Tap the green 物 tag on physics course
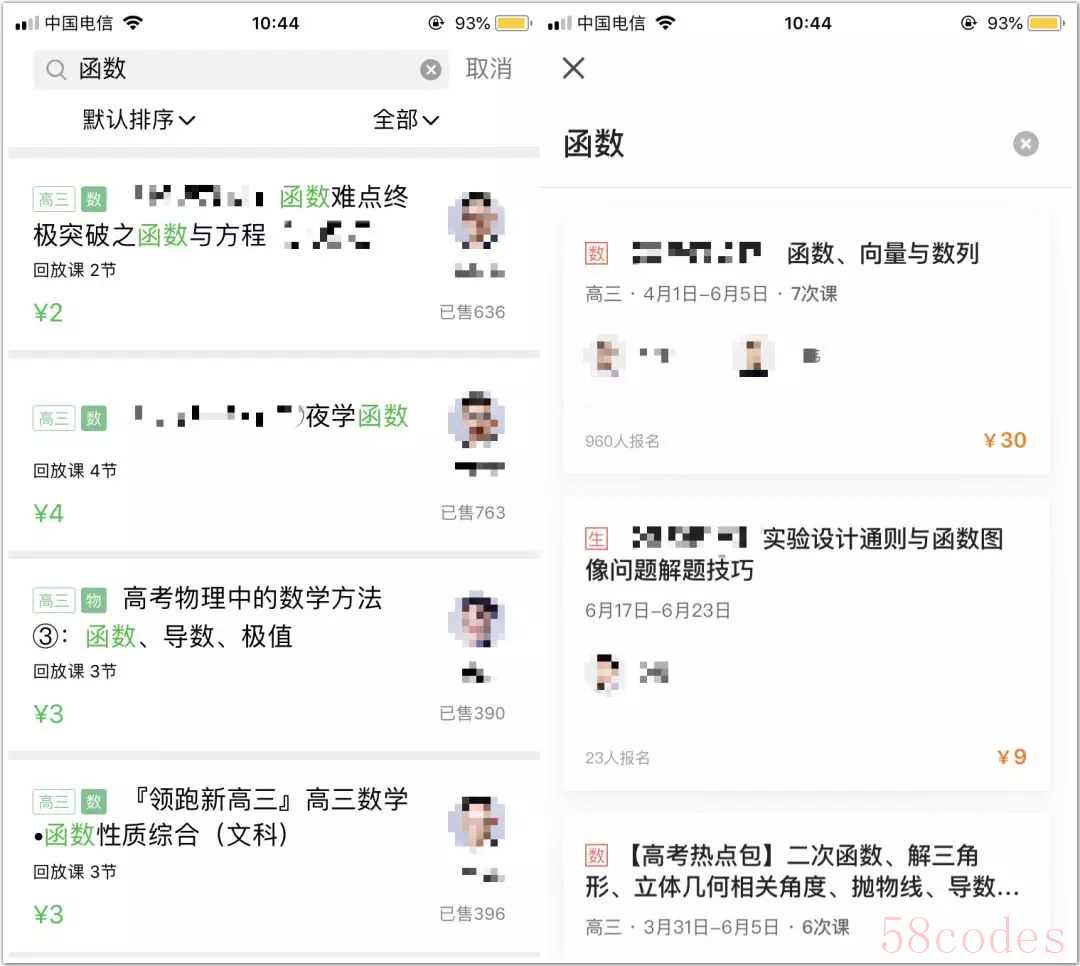 coord(94,600)
